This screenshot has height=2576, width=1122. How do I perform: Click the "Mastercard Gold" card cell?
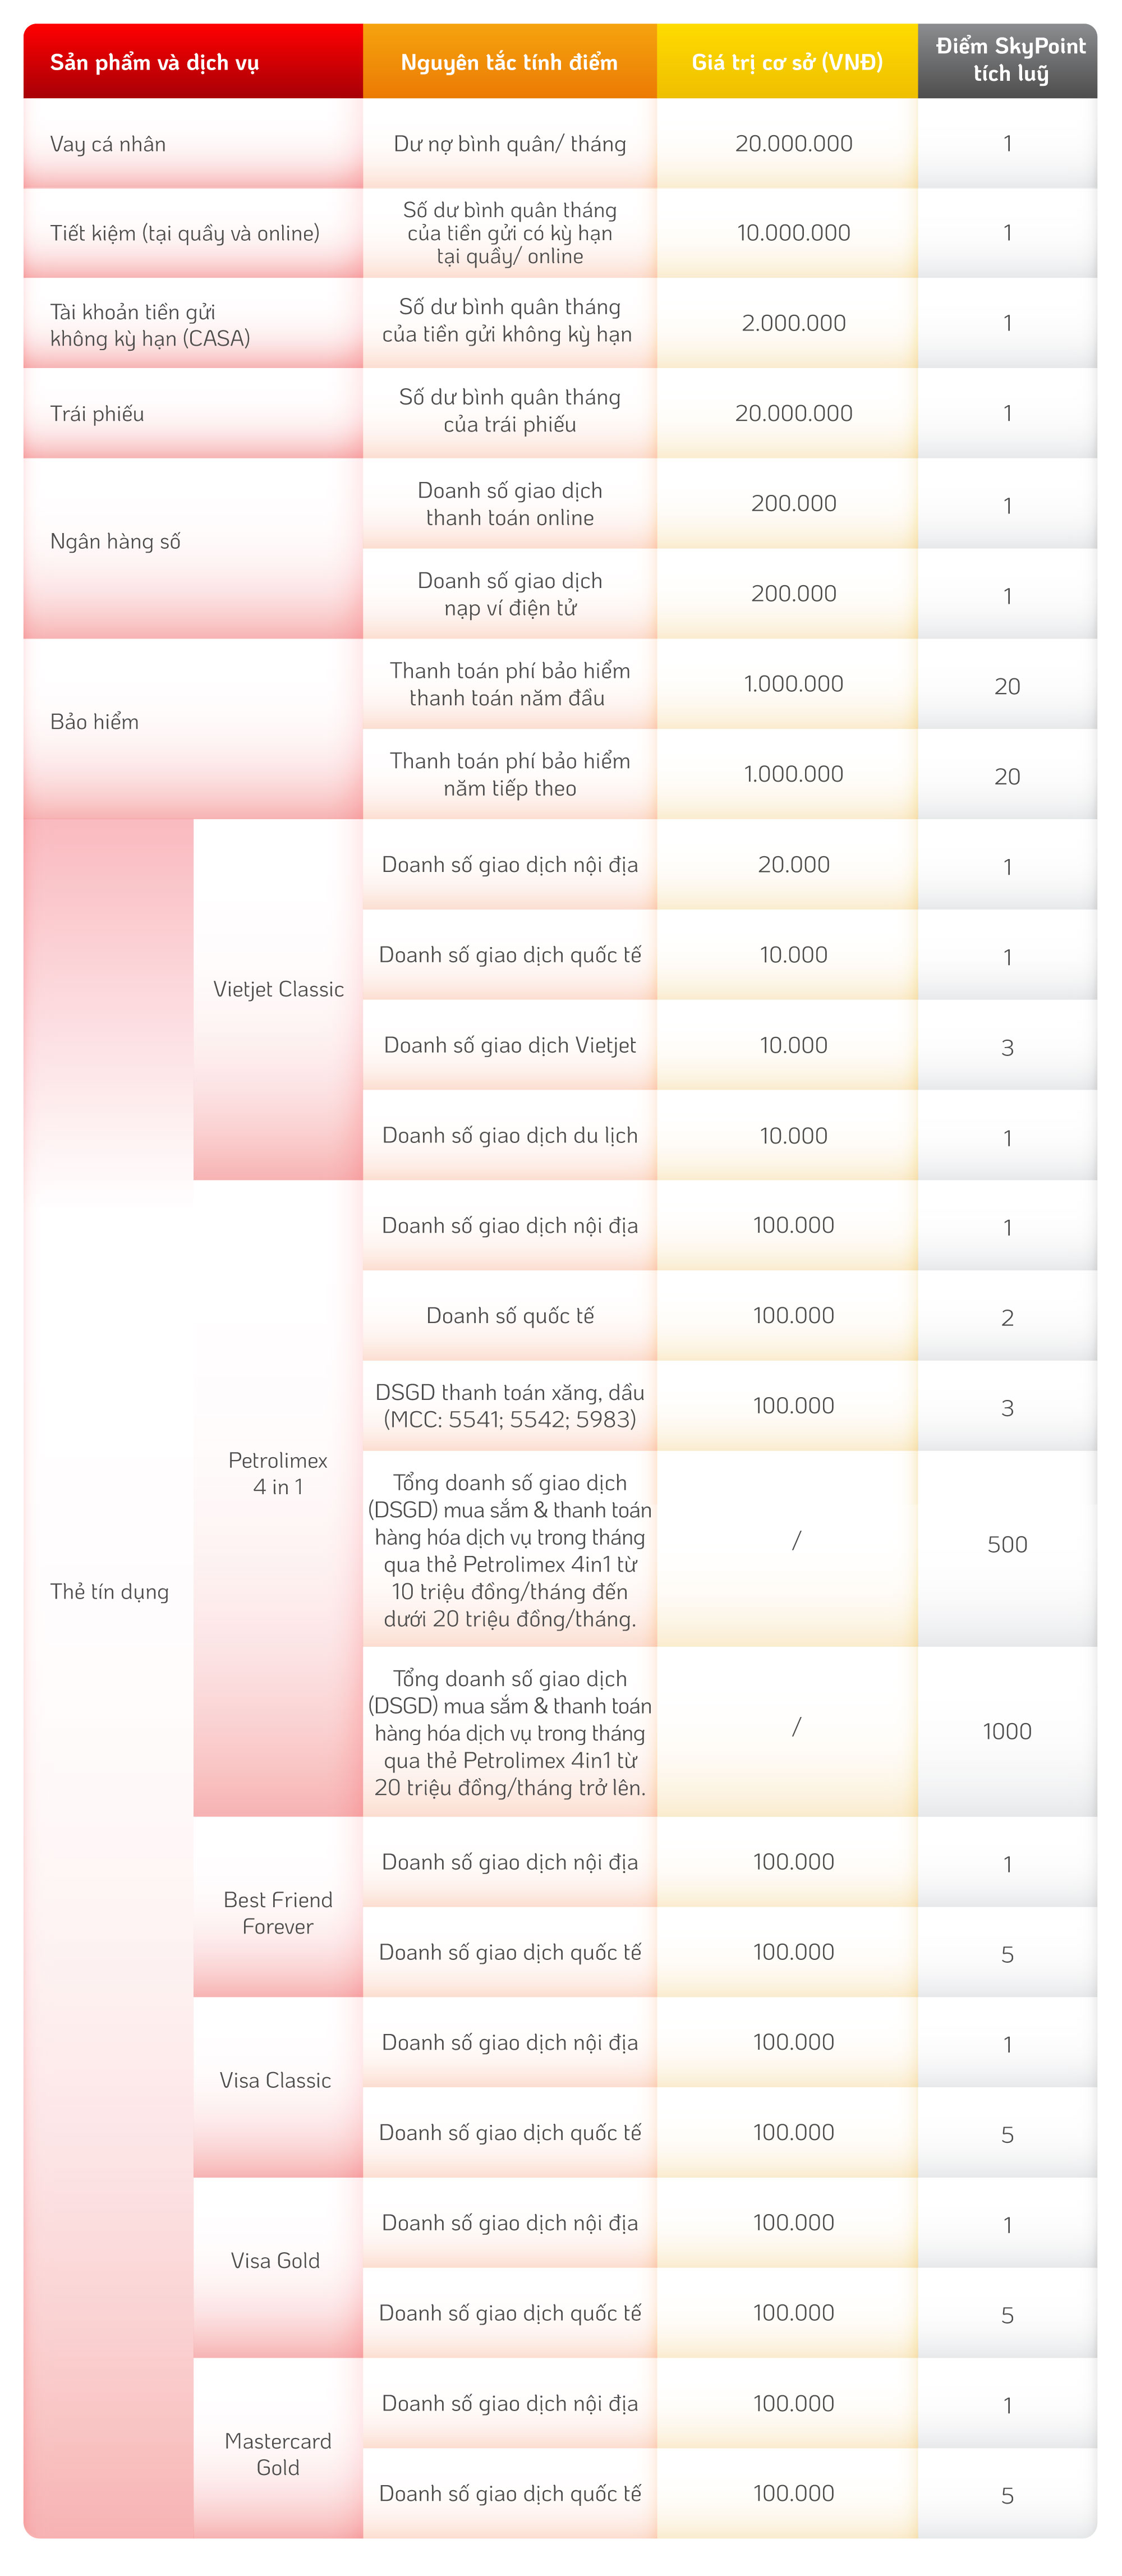(278, 2453)
